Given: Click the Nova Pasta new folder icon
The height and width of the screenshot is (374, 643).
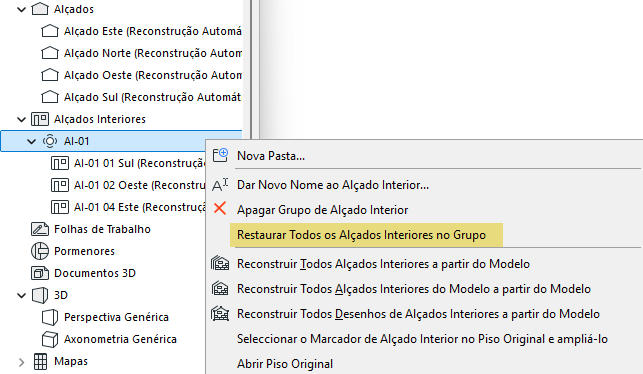Looking at the screenshot, I should click(220, 155).
